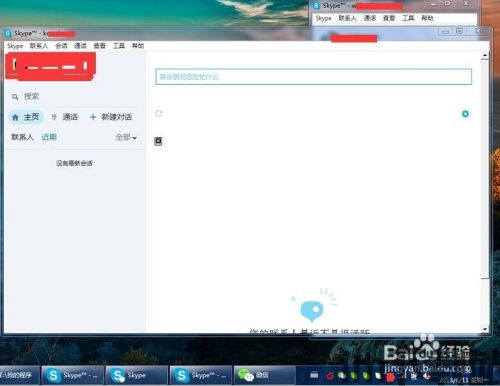Click the gear settings icon in home feed
This screenshot has height=386, width=500.
(465, 114)
